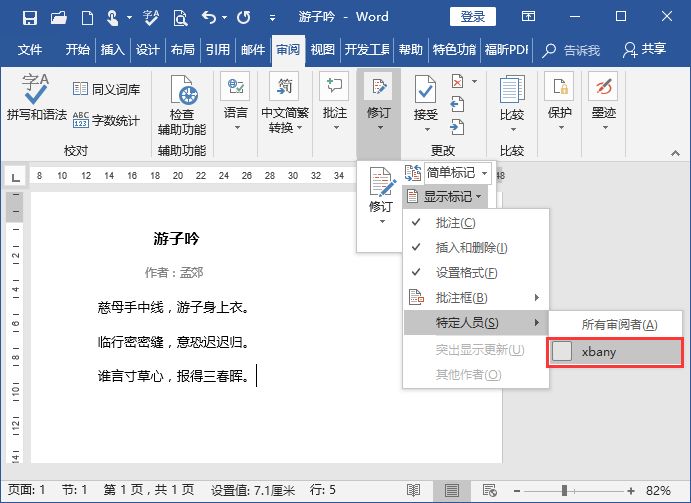Open the File (文件) tab
This screenshot has height=503, width=691.
(x=30, y=49)
